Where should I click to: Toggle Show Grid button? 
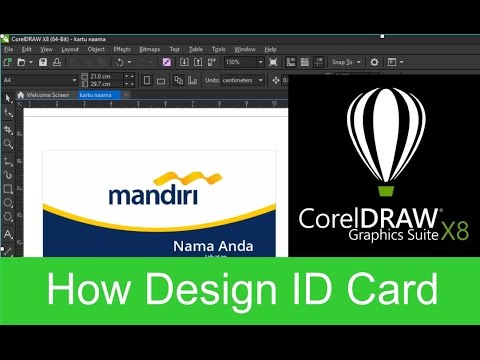coord(305,62)
